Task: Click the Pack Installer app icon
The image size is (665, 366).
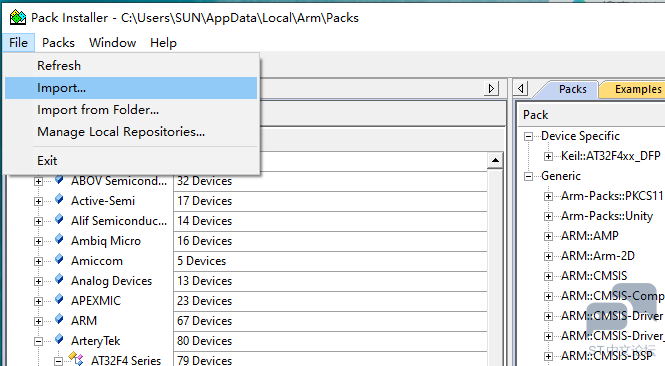Action: (18, 18)
